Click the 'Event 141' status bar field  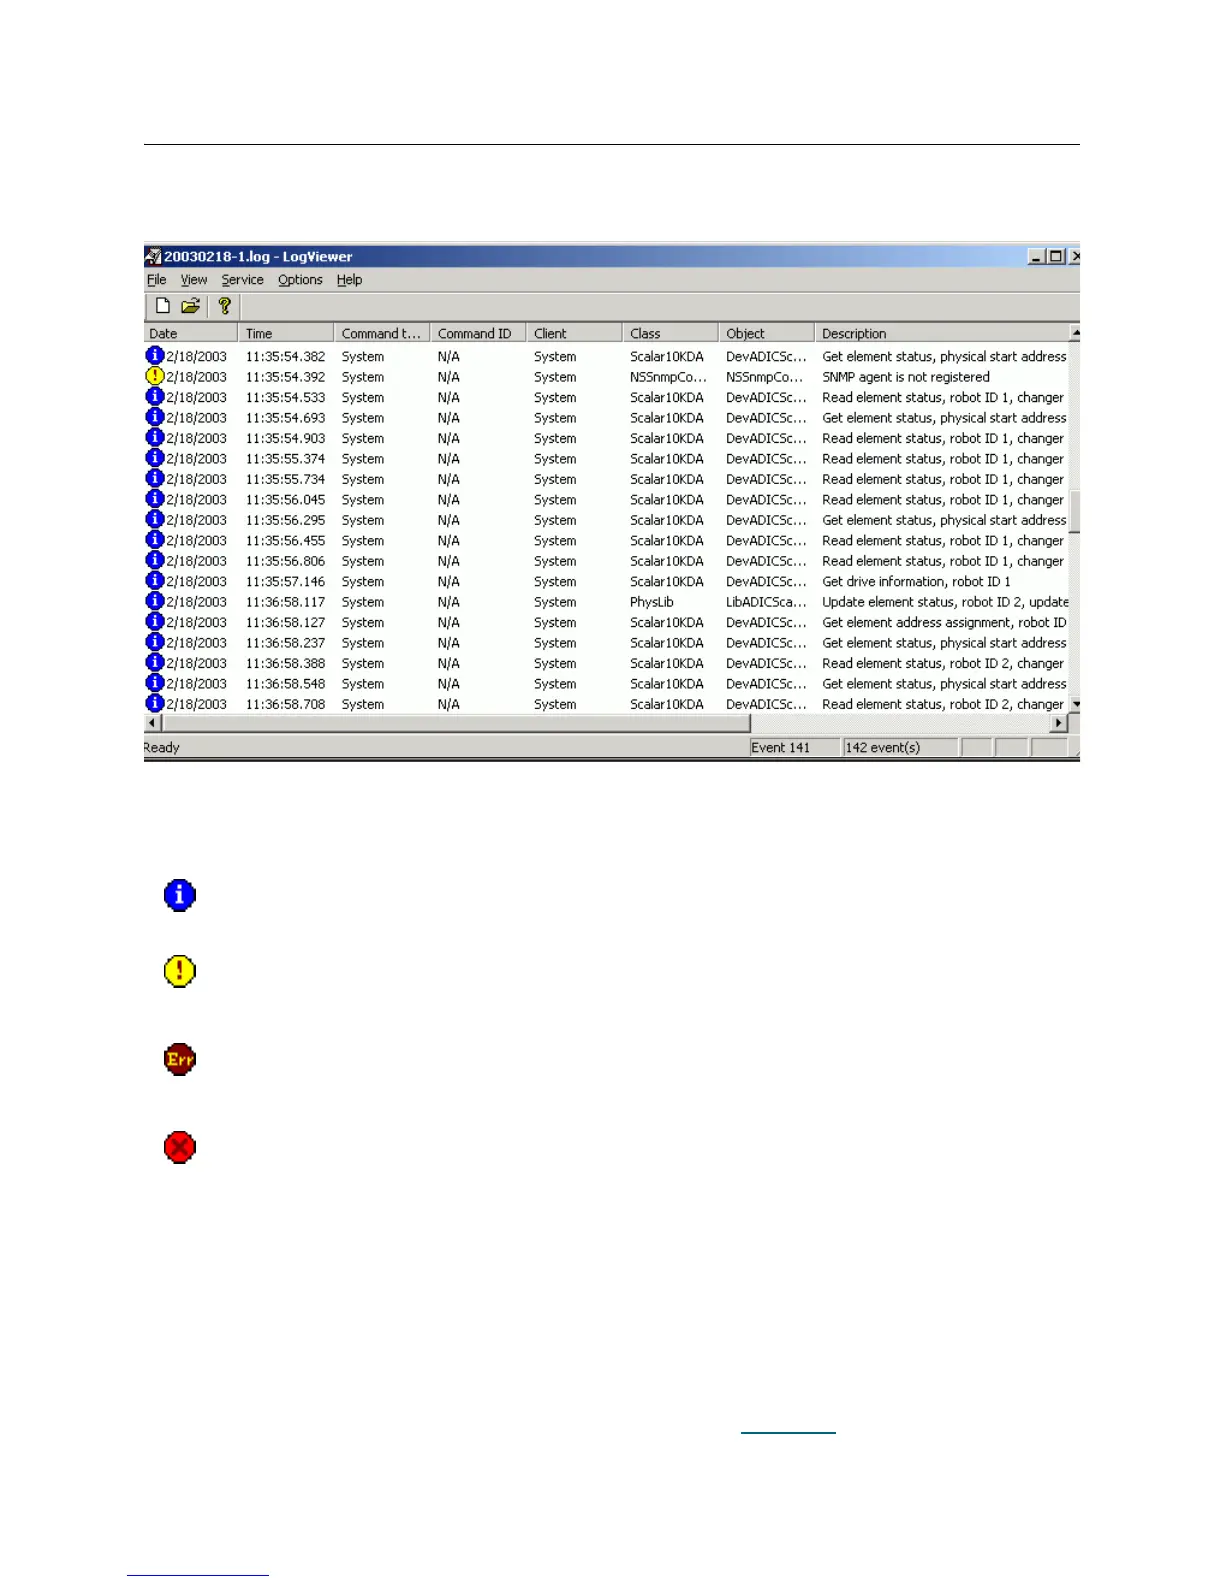(795, 747)
